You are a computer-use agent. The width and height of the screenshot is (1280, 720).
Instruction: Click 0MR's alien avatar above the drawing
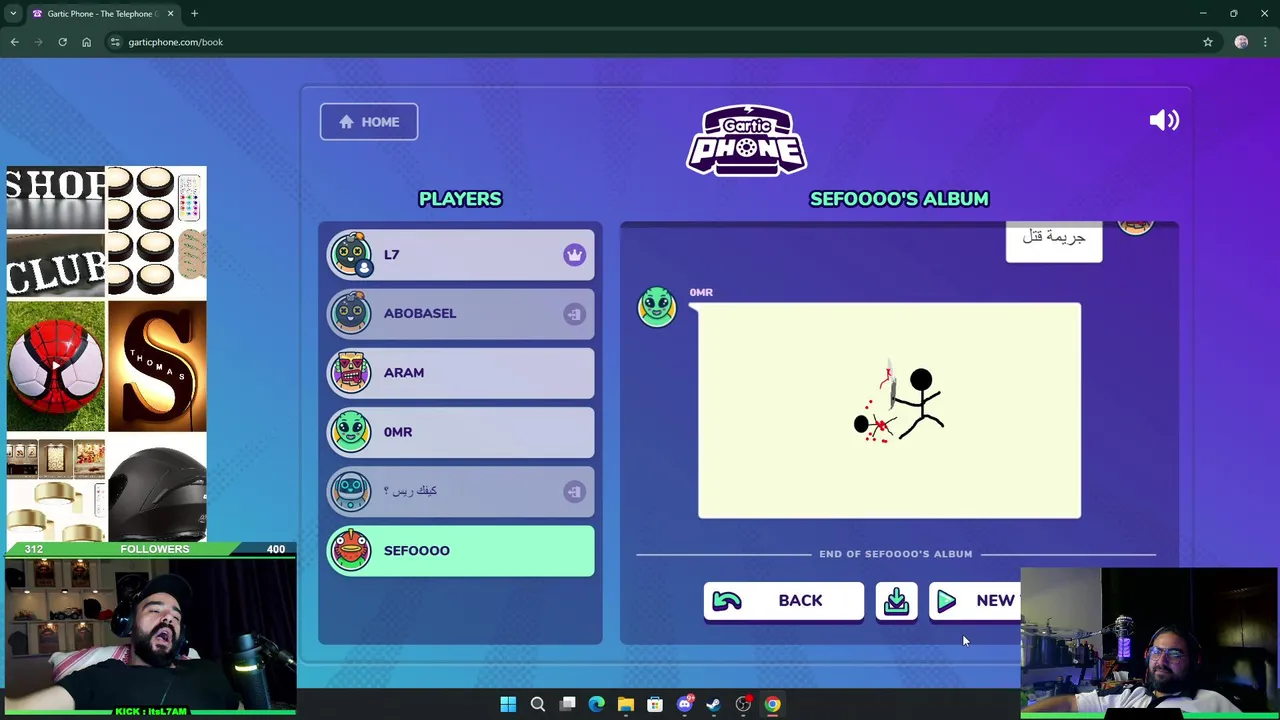point(657,307)
